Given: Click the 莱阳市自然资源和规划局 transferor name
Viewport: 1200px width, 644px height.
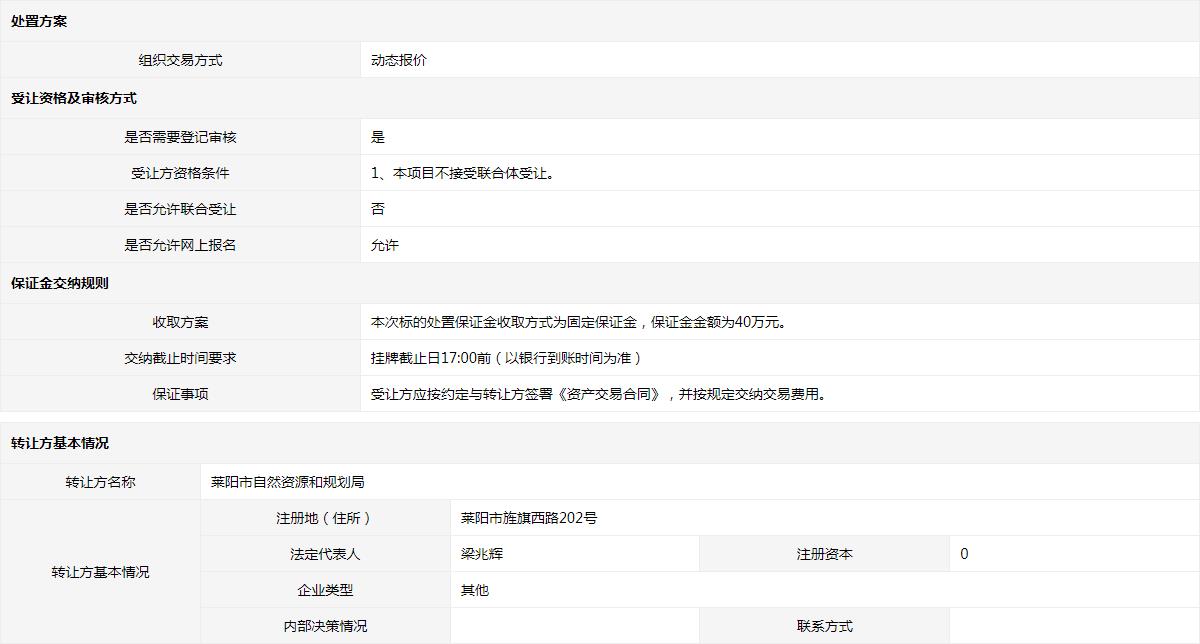Looking at the screenshot, I should pos(288,482).
